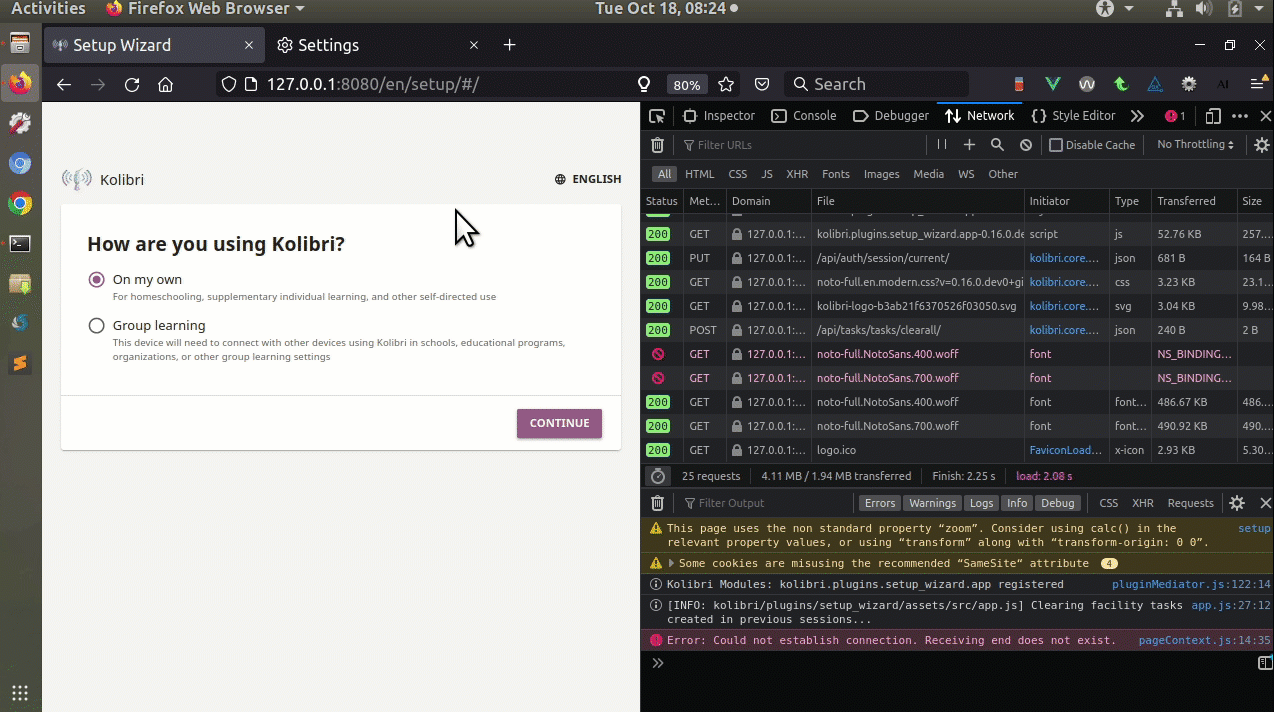The width and height of the screenshot is (1274, 712).
Task: Pick an element with the devtools picker icon
Action: point(656,116)
